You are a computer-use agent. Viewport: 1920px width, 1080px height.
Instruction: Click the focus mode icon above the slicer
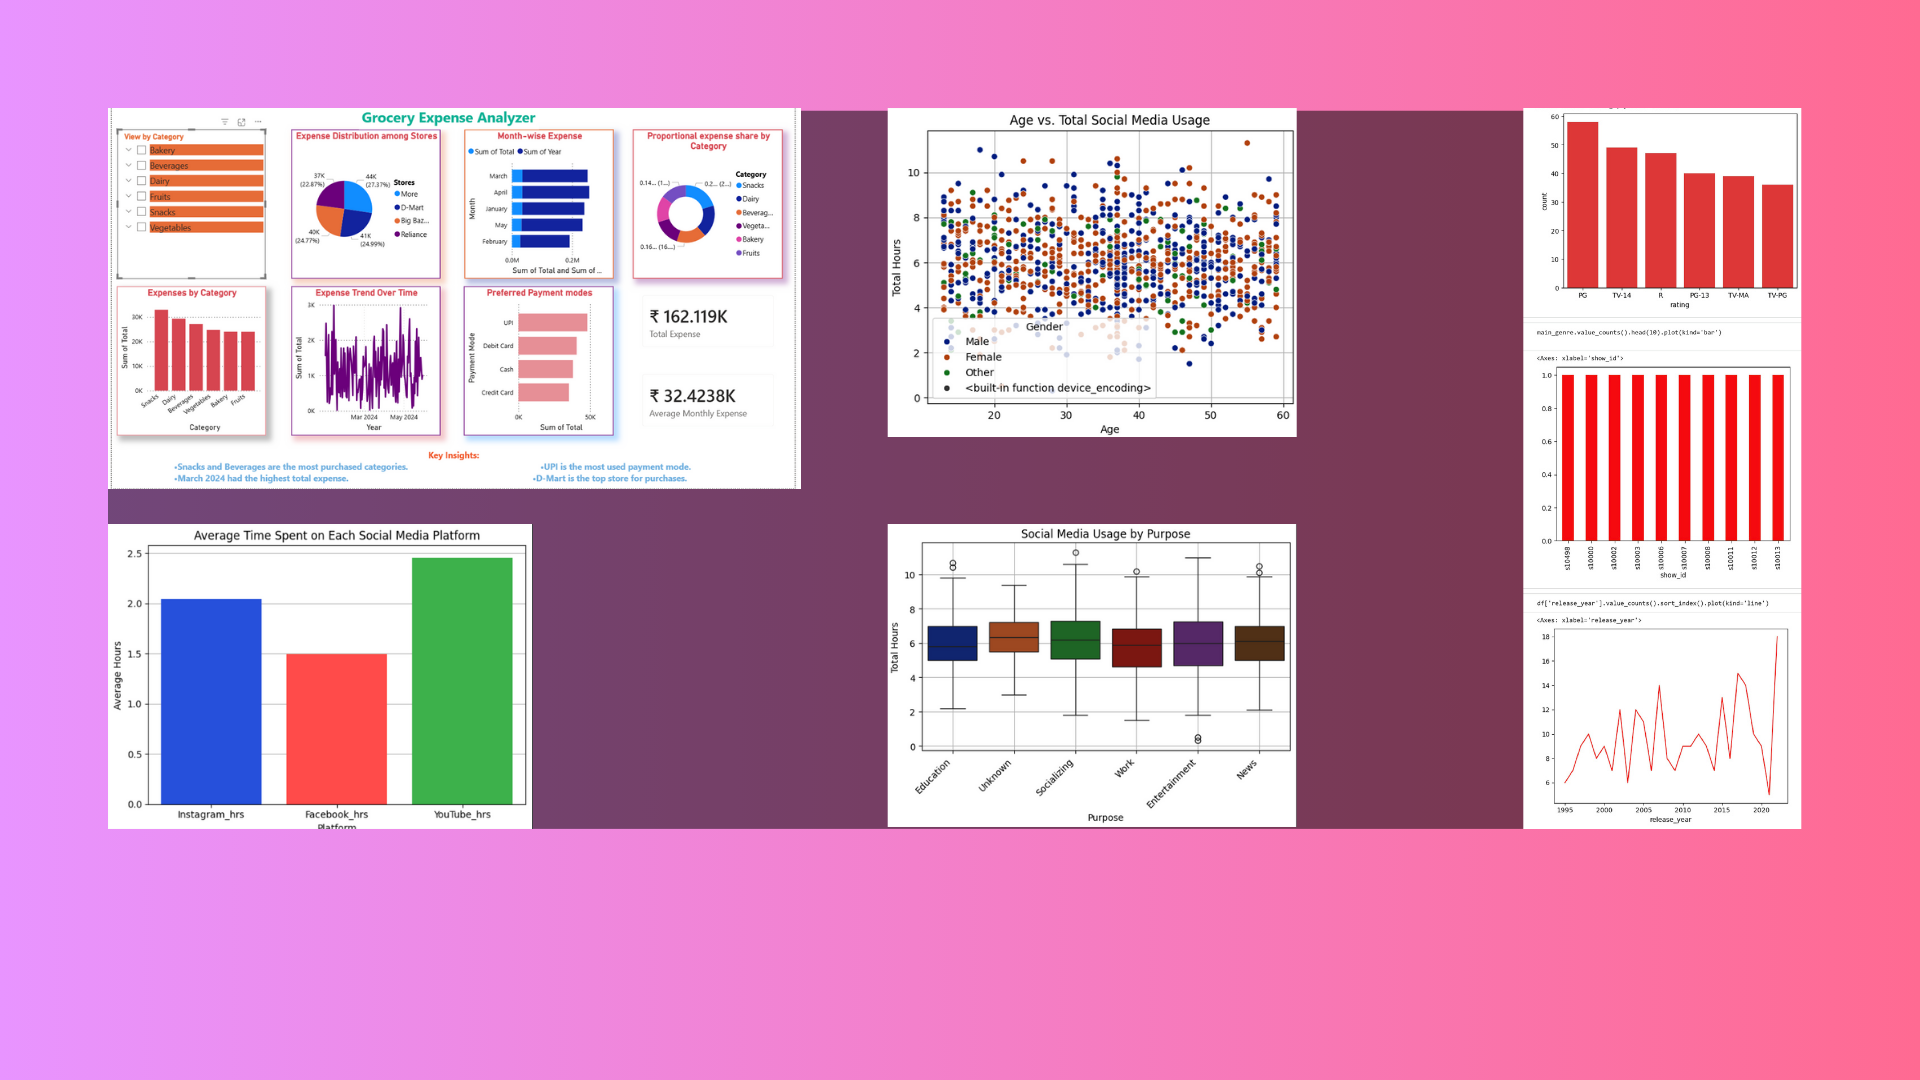pos(241,122)
